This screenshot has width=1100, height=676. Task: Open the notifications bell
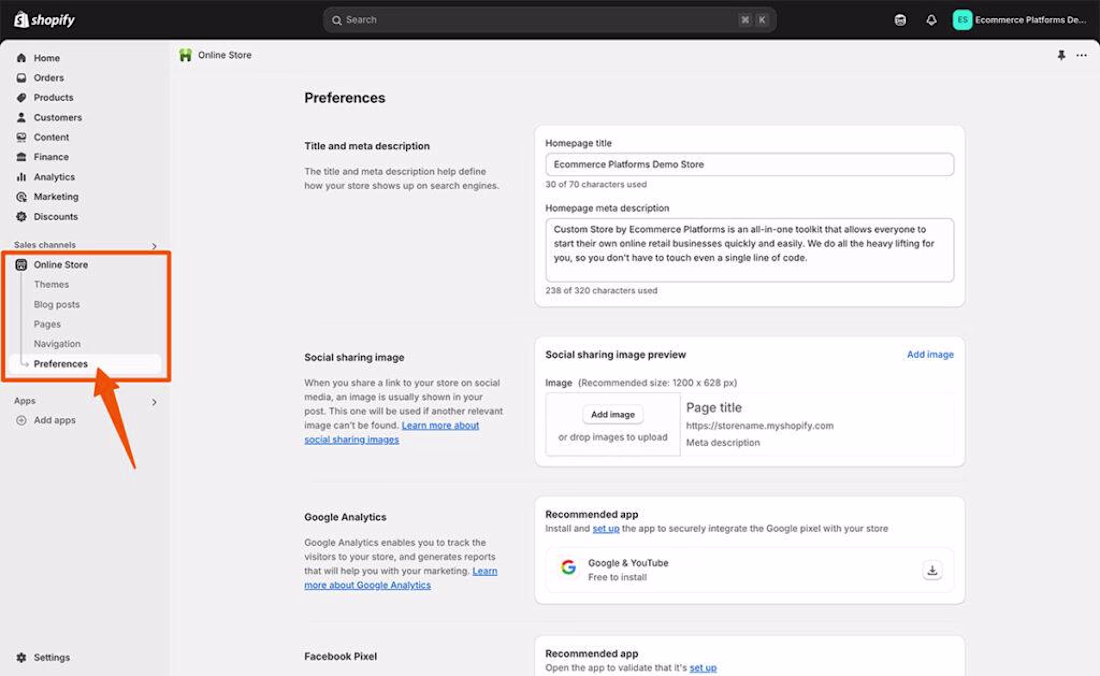click(931, 20)
